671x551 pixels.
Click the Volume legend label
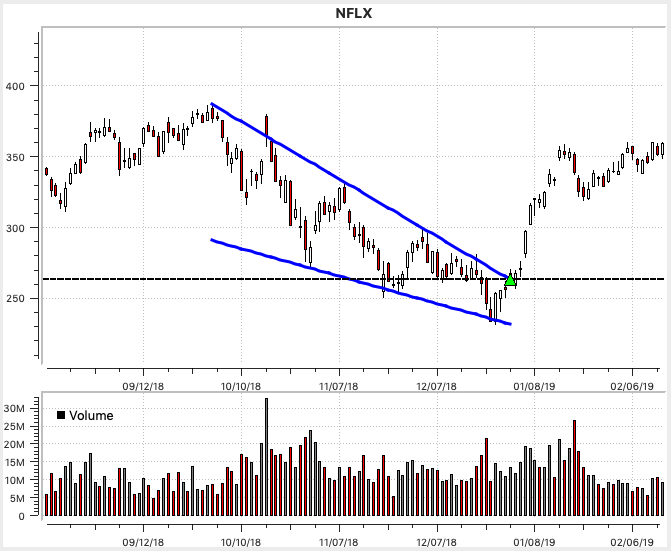91,415
